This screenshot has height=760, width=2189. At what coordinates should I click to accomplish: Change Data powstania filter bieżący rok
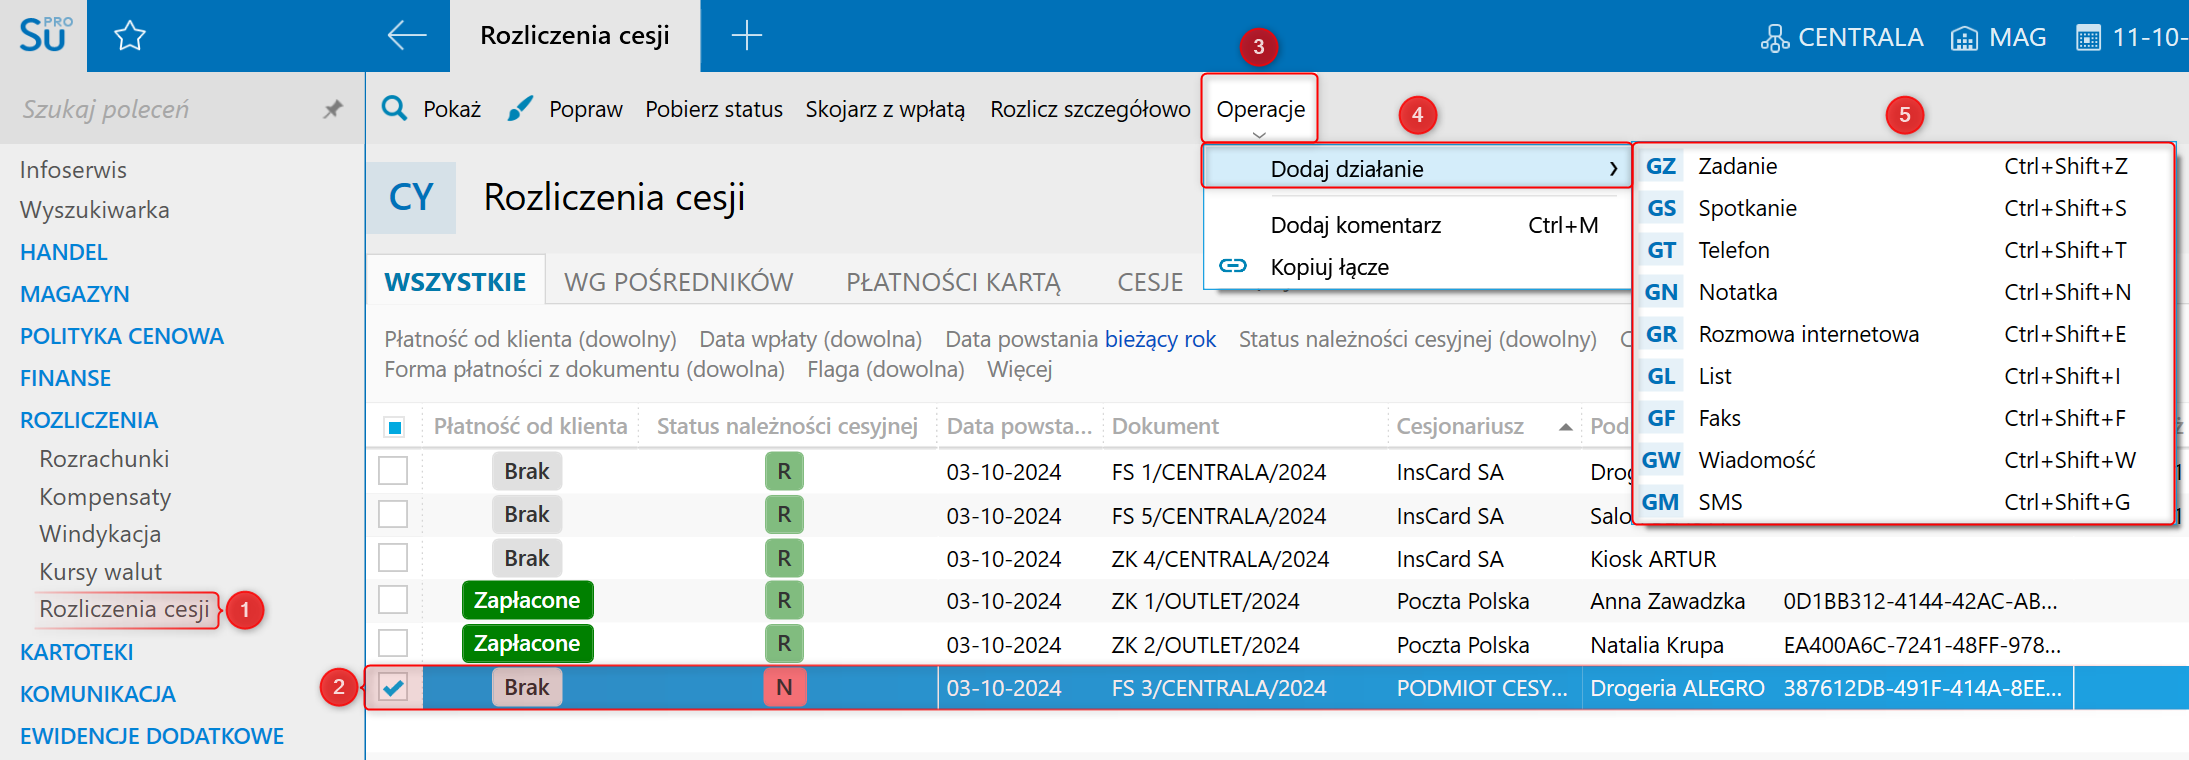tap(1160, 339)
